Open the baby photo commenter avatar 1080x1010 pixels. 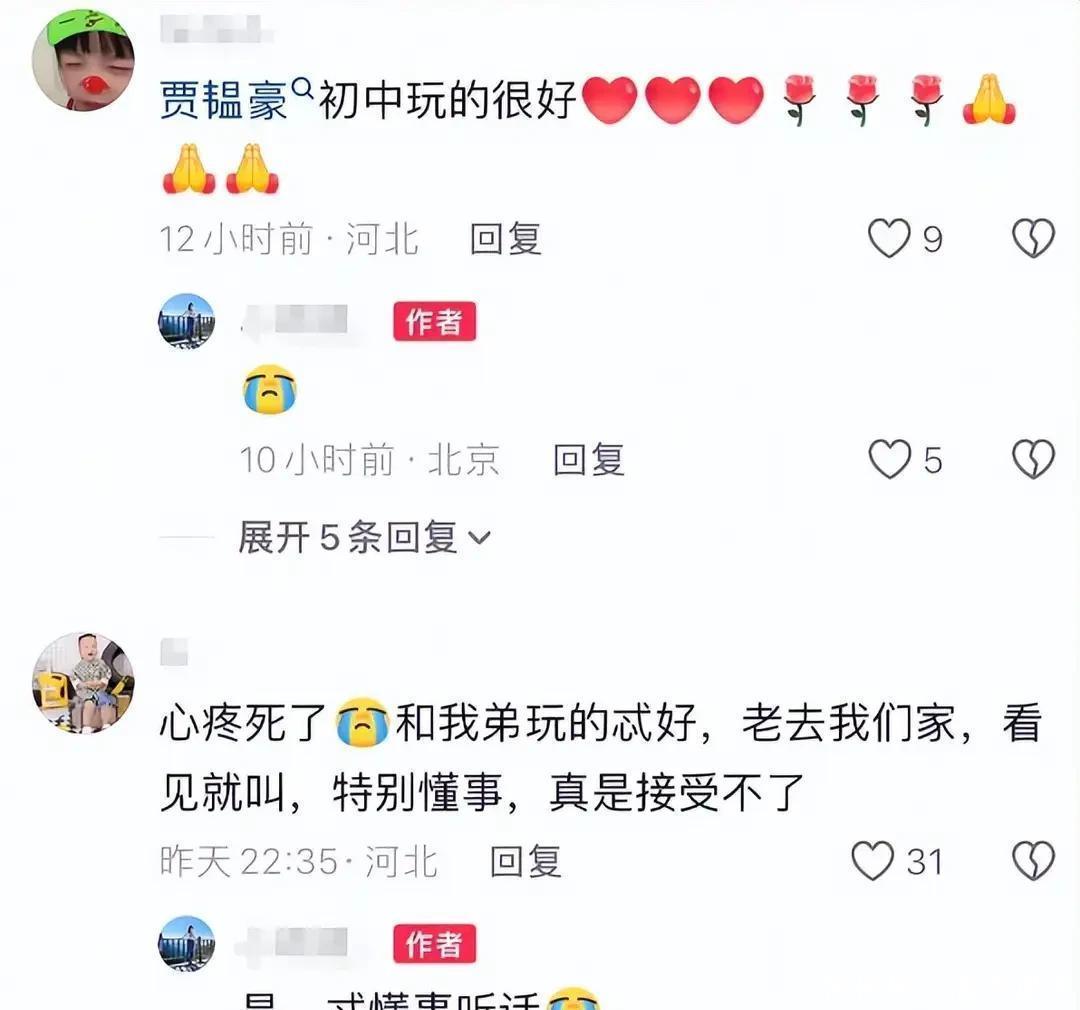tap(83, 683)
